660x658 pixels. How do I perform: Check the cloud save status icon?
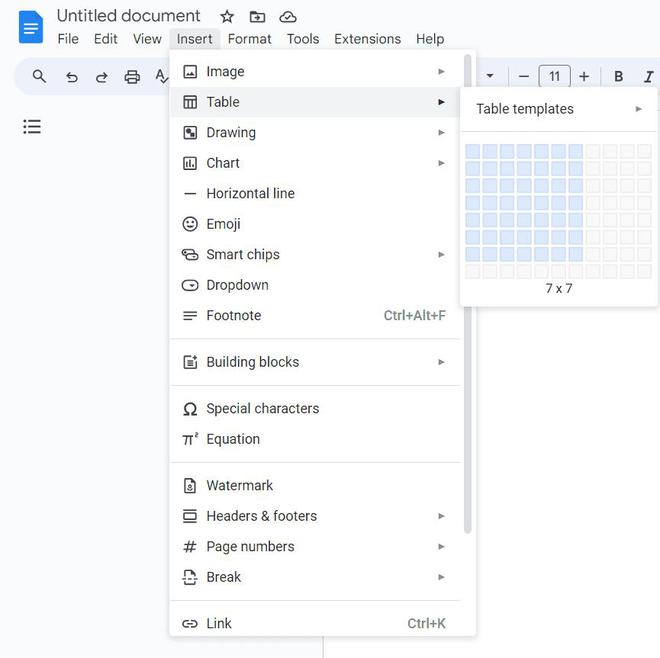point(288,17)
